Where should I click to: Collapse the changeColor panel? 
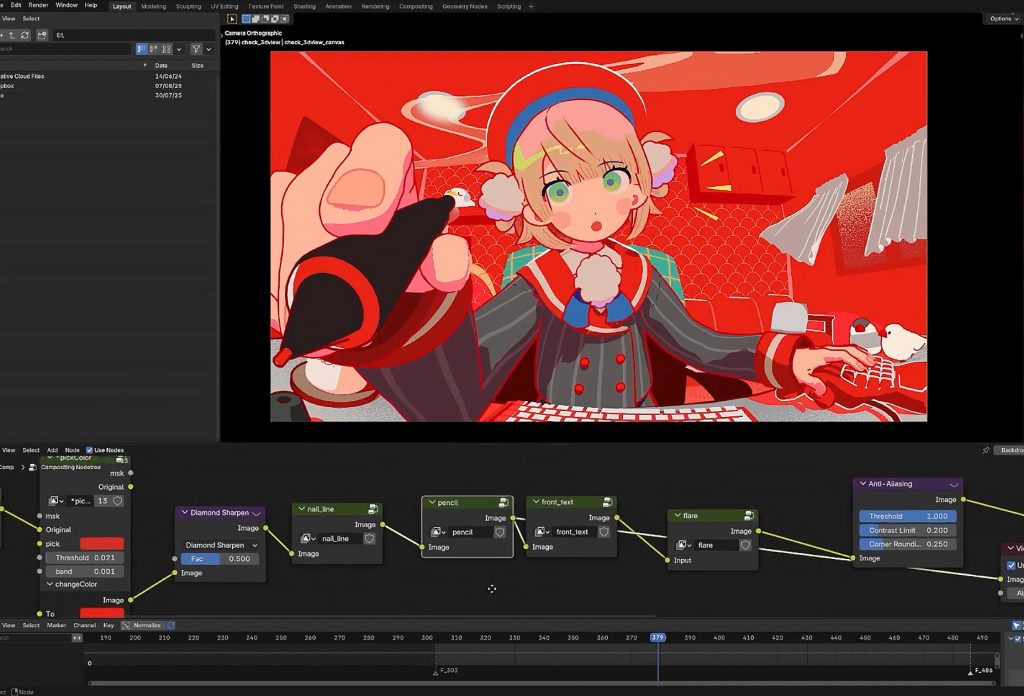tap(50, 584)
